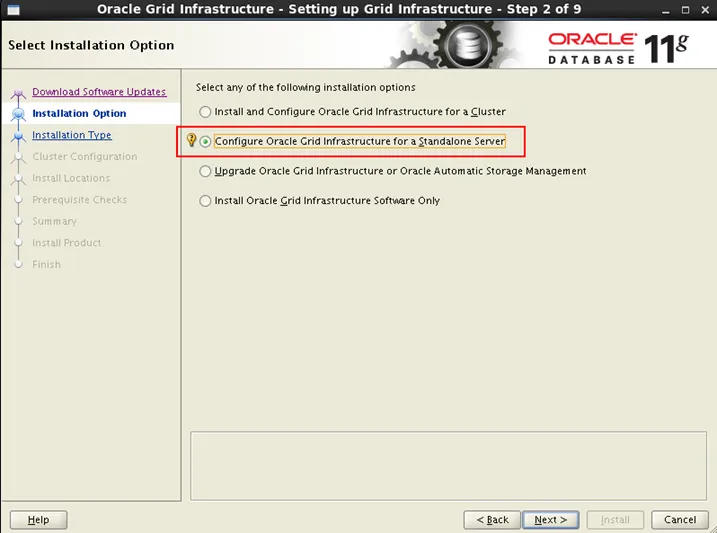717x533 pixels.
Task: Click the Back button
Action: pyautogui.click(x=492, y=520)
